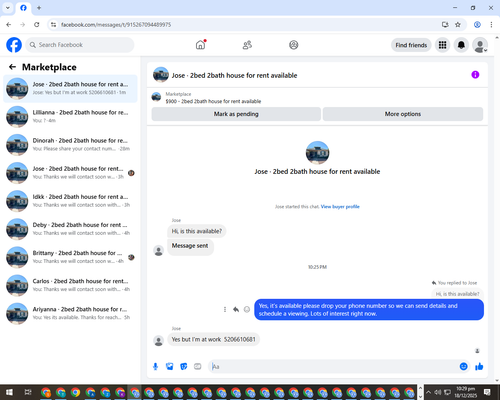Open the tab search dropdown
This screenshot has width=500, height=400.
(8, 8)
